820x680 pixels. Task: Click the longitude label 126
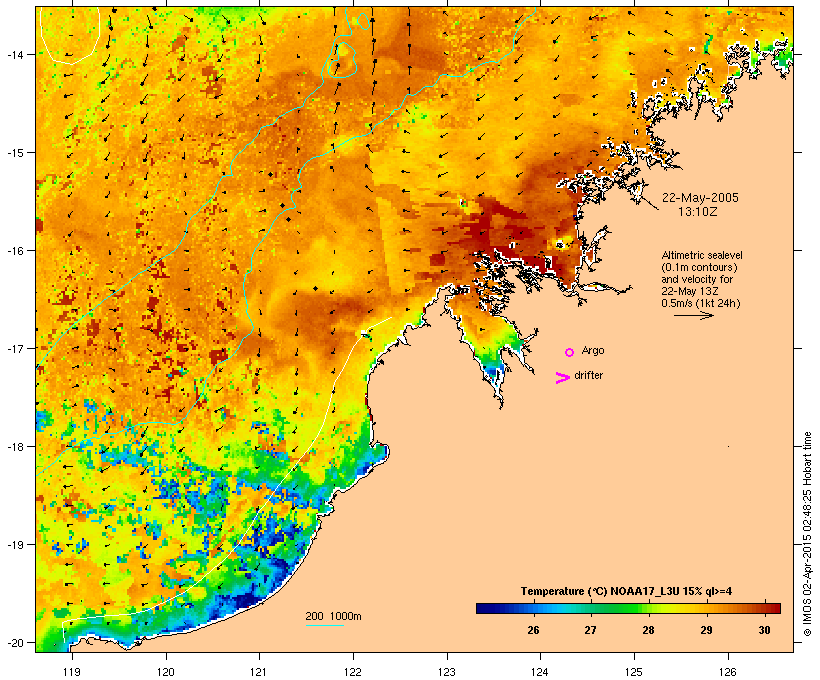[727, 672]
